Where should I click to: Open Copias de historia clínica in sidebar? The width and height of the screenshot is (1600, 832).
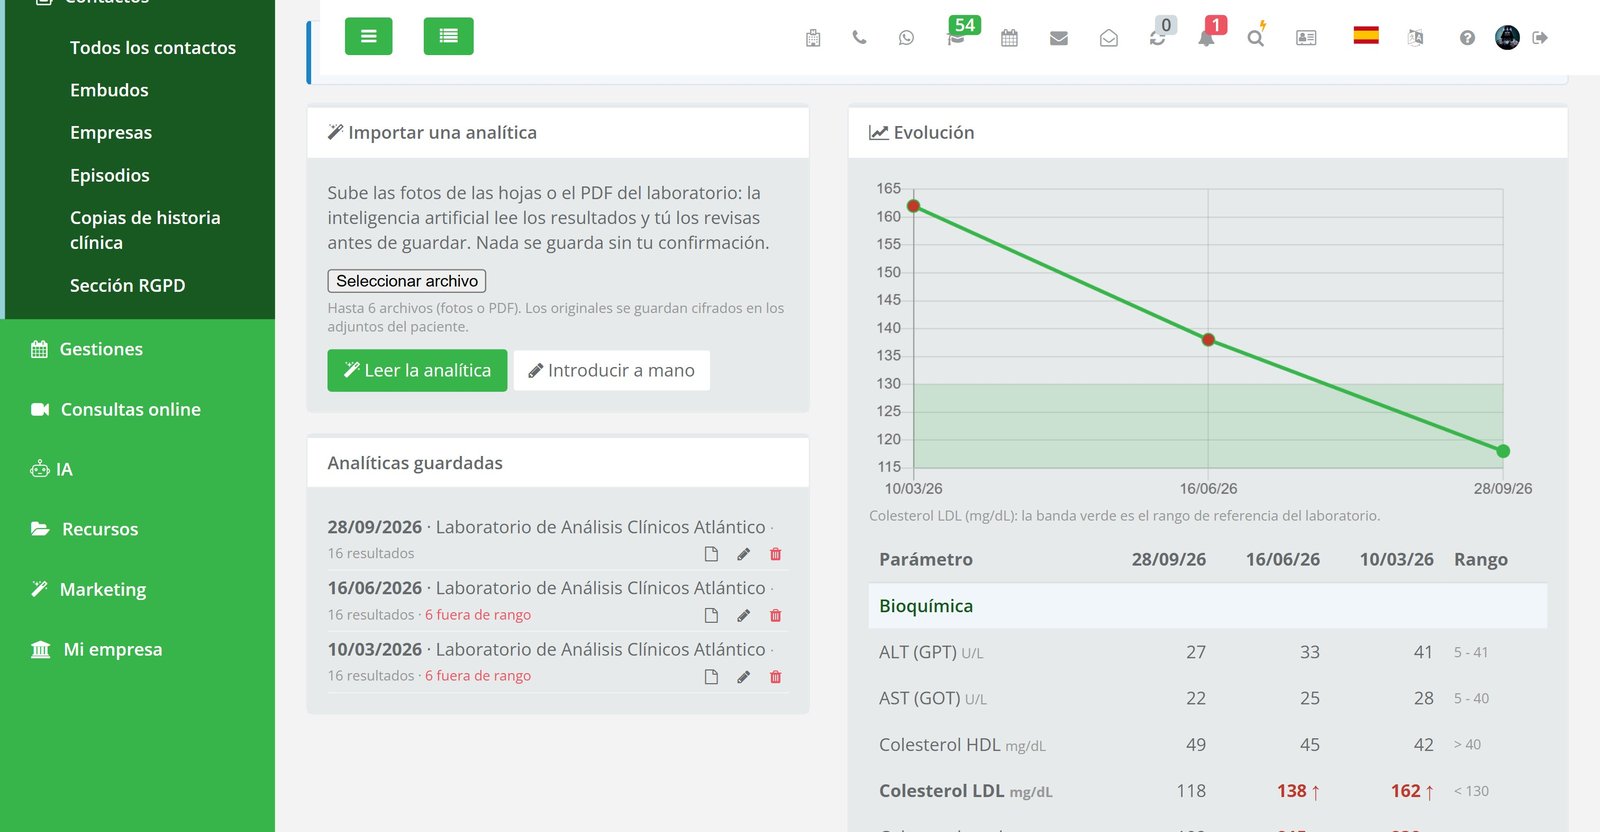point(145,230)
